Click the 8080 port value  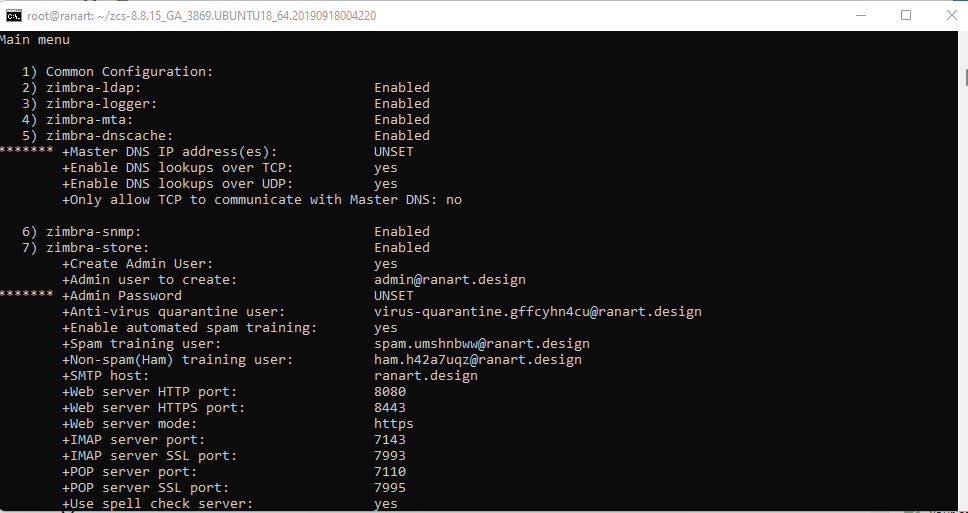click(390, 392)
